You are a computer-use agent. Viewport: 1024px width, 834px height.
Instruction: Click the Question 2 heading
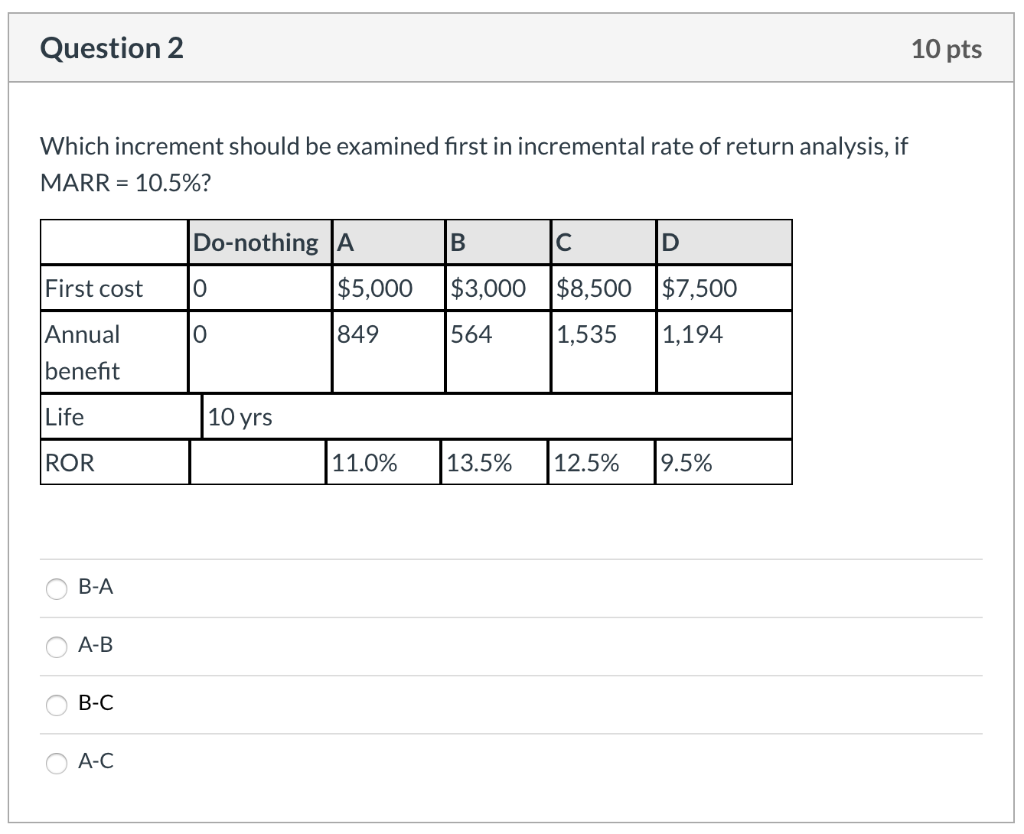[112, 48]
